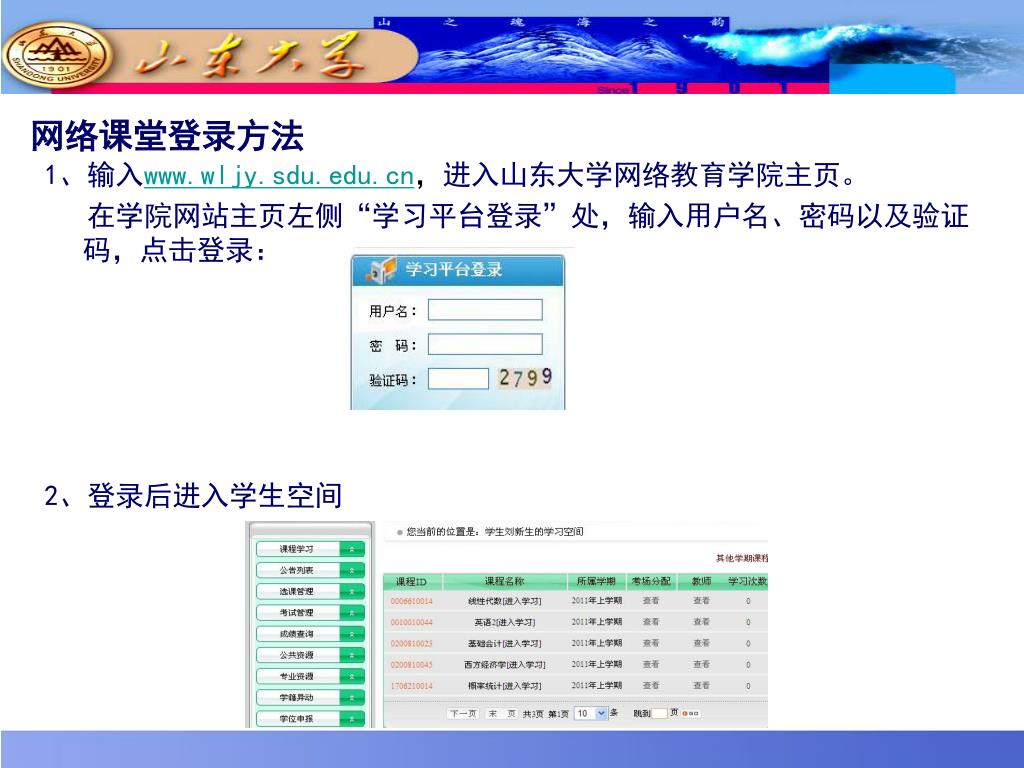Open the 概率统计[进入学习] course link
The image size is (1024, 768).
(505, 686)
